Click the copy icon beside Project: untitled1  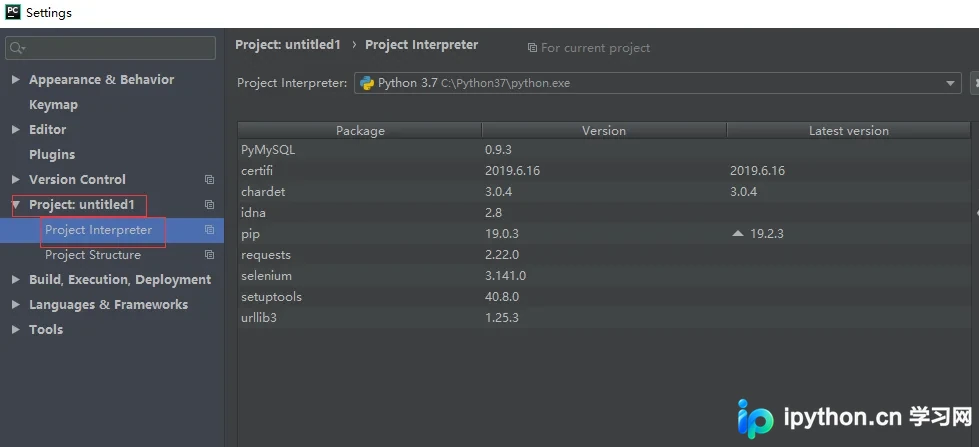(210, 205)
